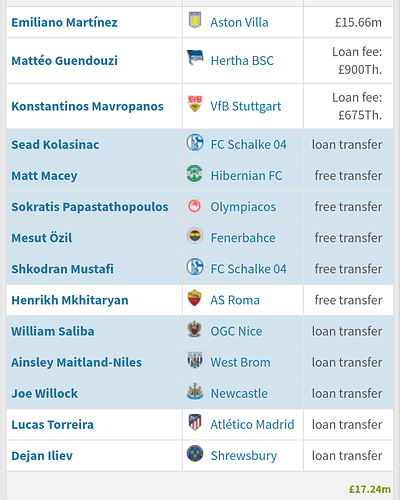
Task: Click the Atlético Madrid crest icon
Action: point(195,422)
